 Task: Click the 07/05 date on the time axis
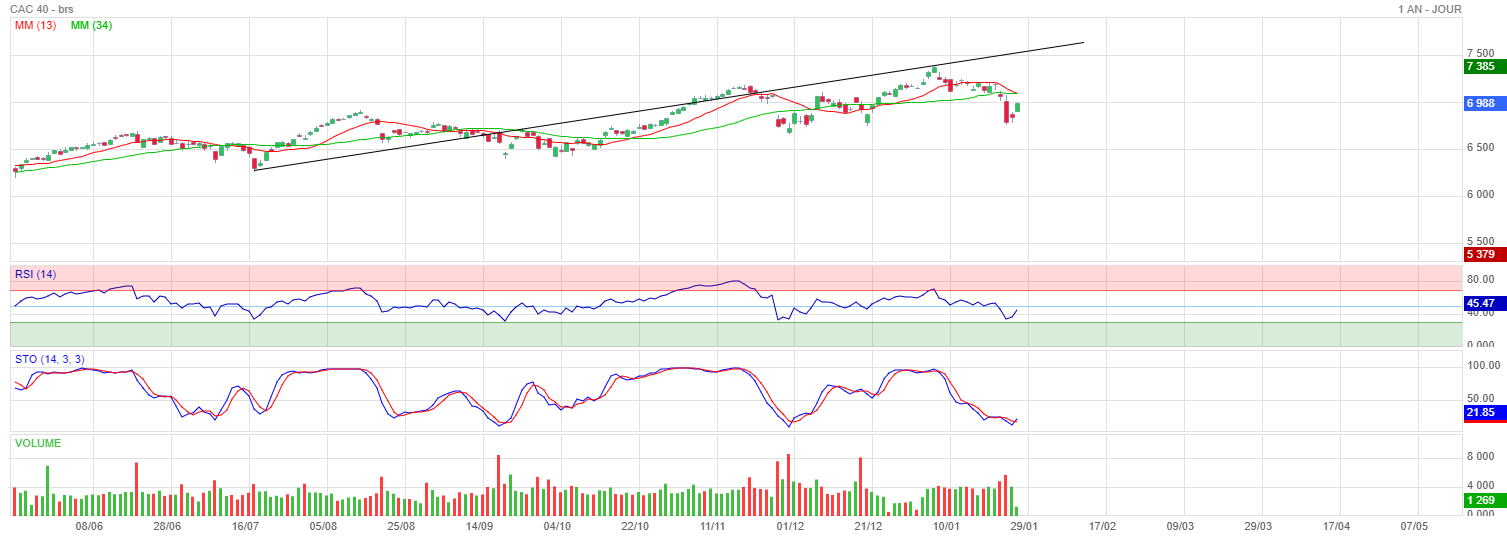(x=1414, y=526)
